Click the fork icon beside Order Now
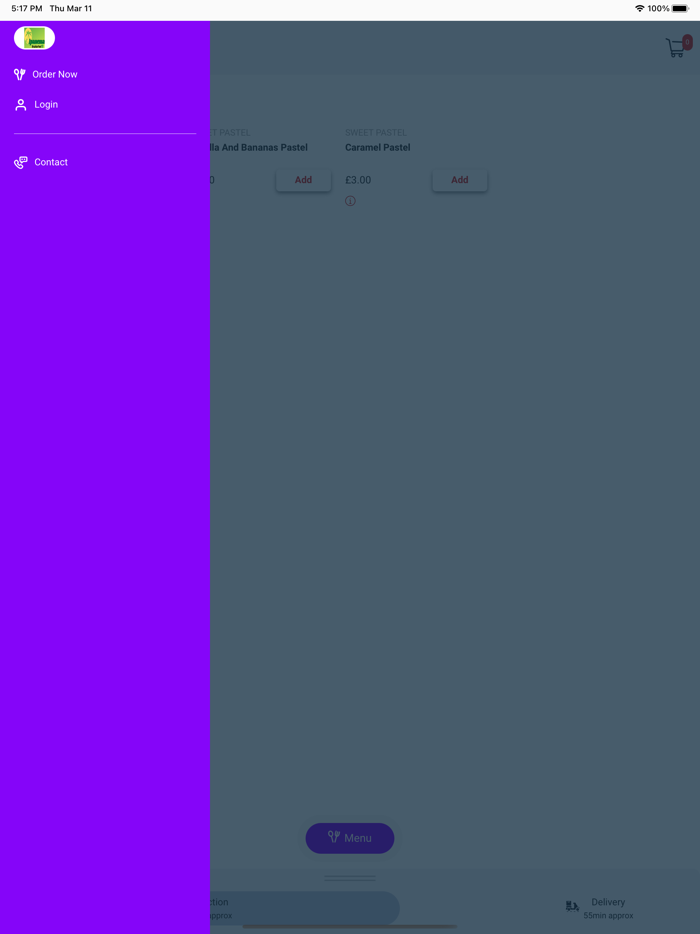Screen dimensions: 700x934 [x=20, y=74]
